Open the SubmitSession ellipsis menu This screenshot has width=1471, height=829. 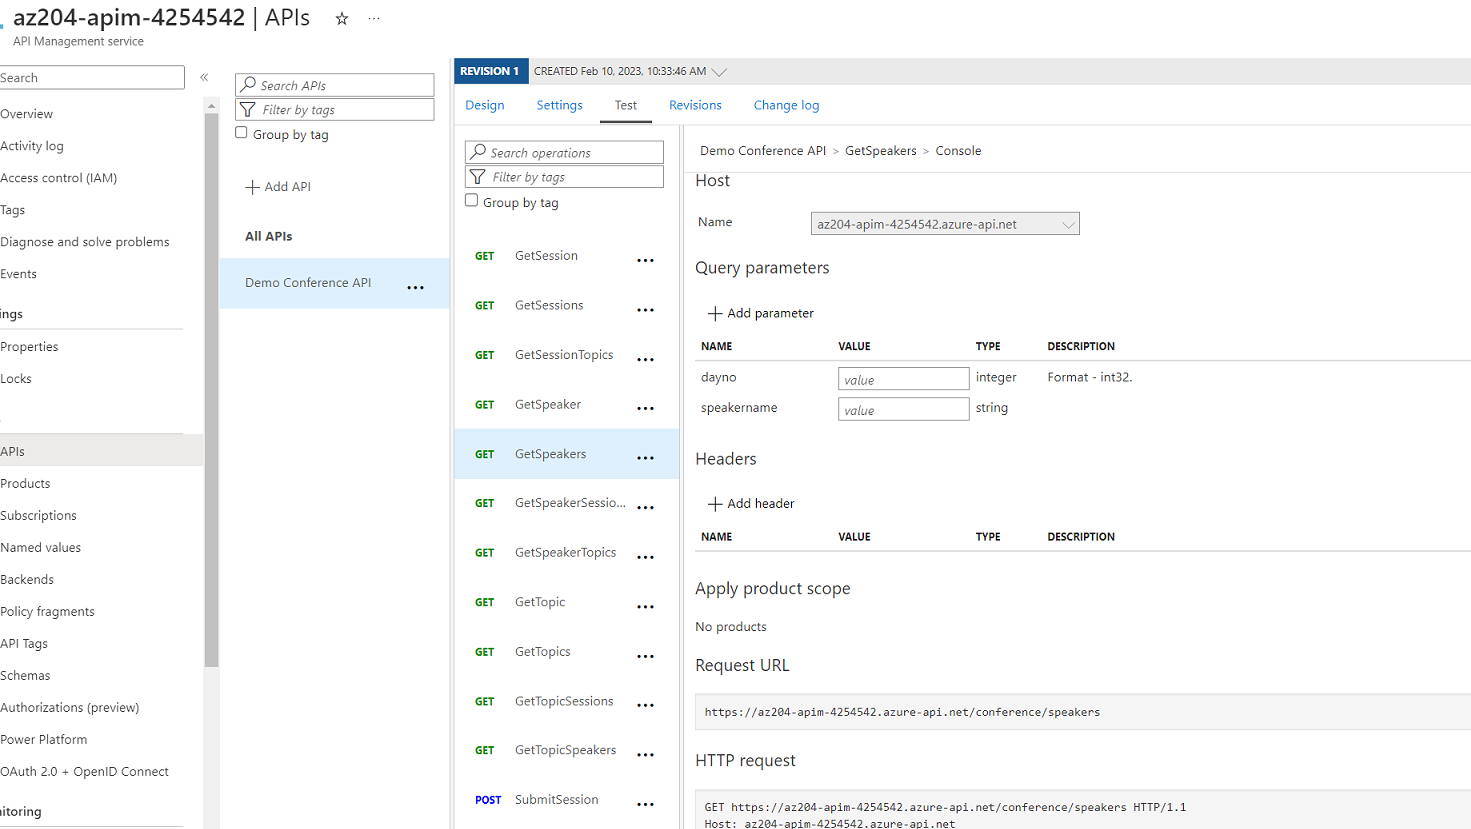[x=646, y=805]
